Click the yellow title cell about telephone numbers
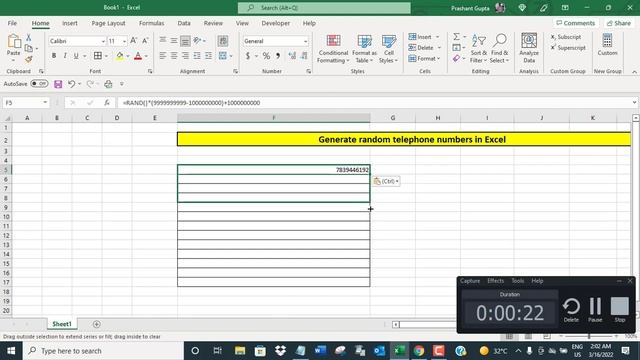The width and height of the screenshot is (640, 360). pyautogui.click(x=404, y=140)
